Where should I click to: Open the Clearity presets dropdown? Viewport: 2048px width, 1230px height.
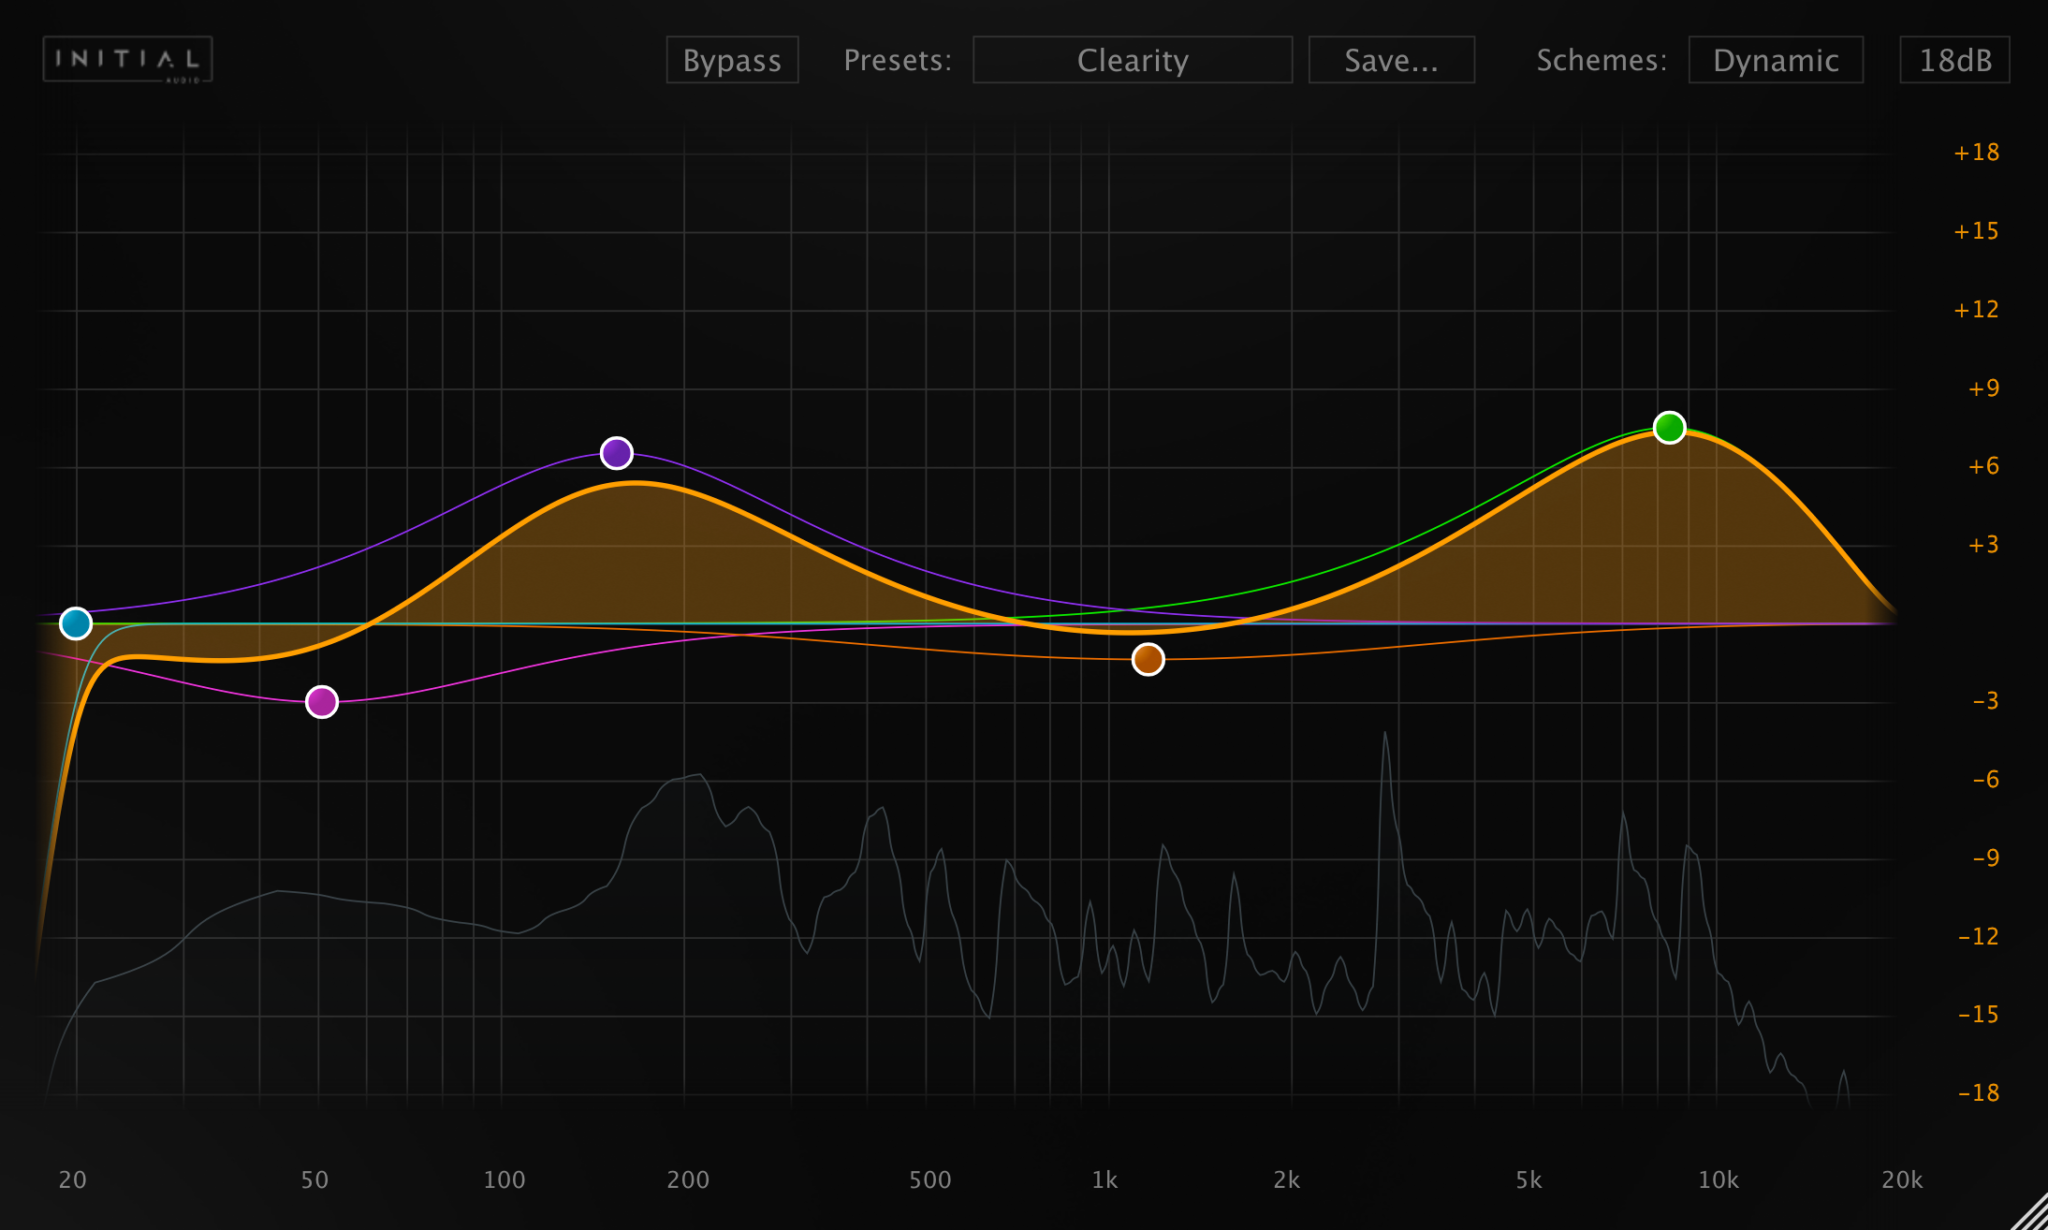tap(1133, 60)
